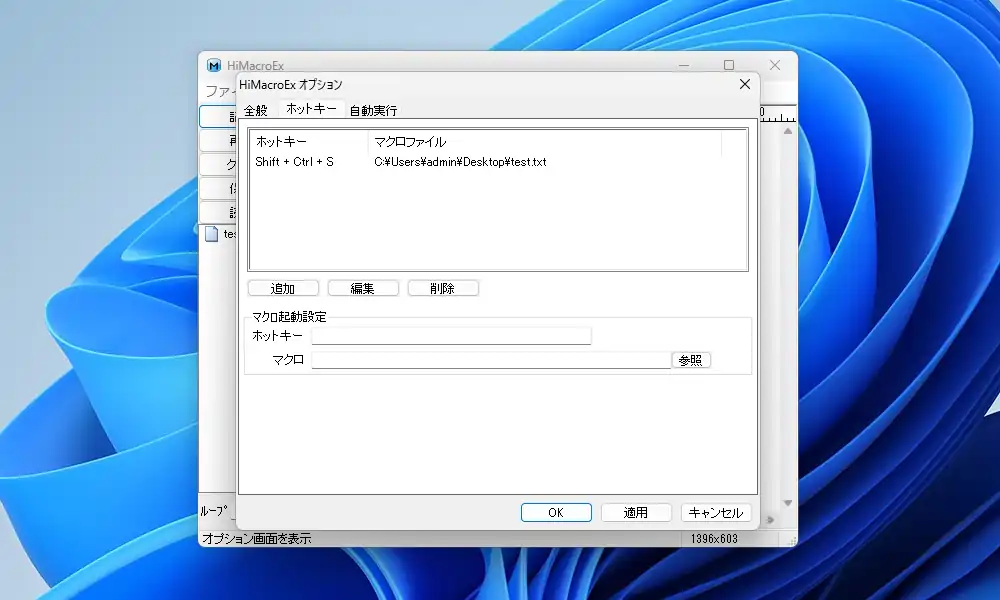This screenshot has height=600, width=1000.
Task: Click the test file icon in left panel
Action: pyautogui.click(x=211, y=234)
